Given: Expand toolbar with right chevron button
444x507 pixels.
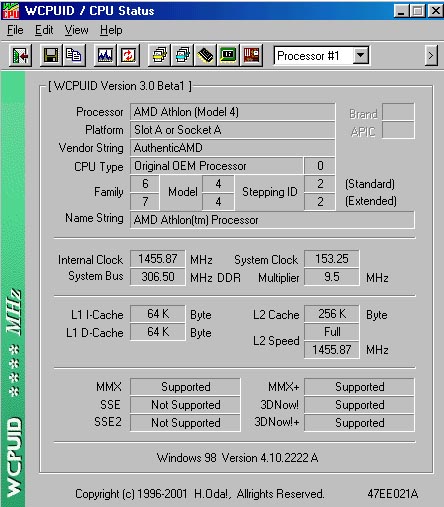Looking at the screenshot, I should click(431, 55).
